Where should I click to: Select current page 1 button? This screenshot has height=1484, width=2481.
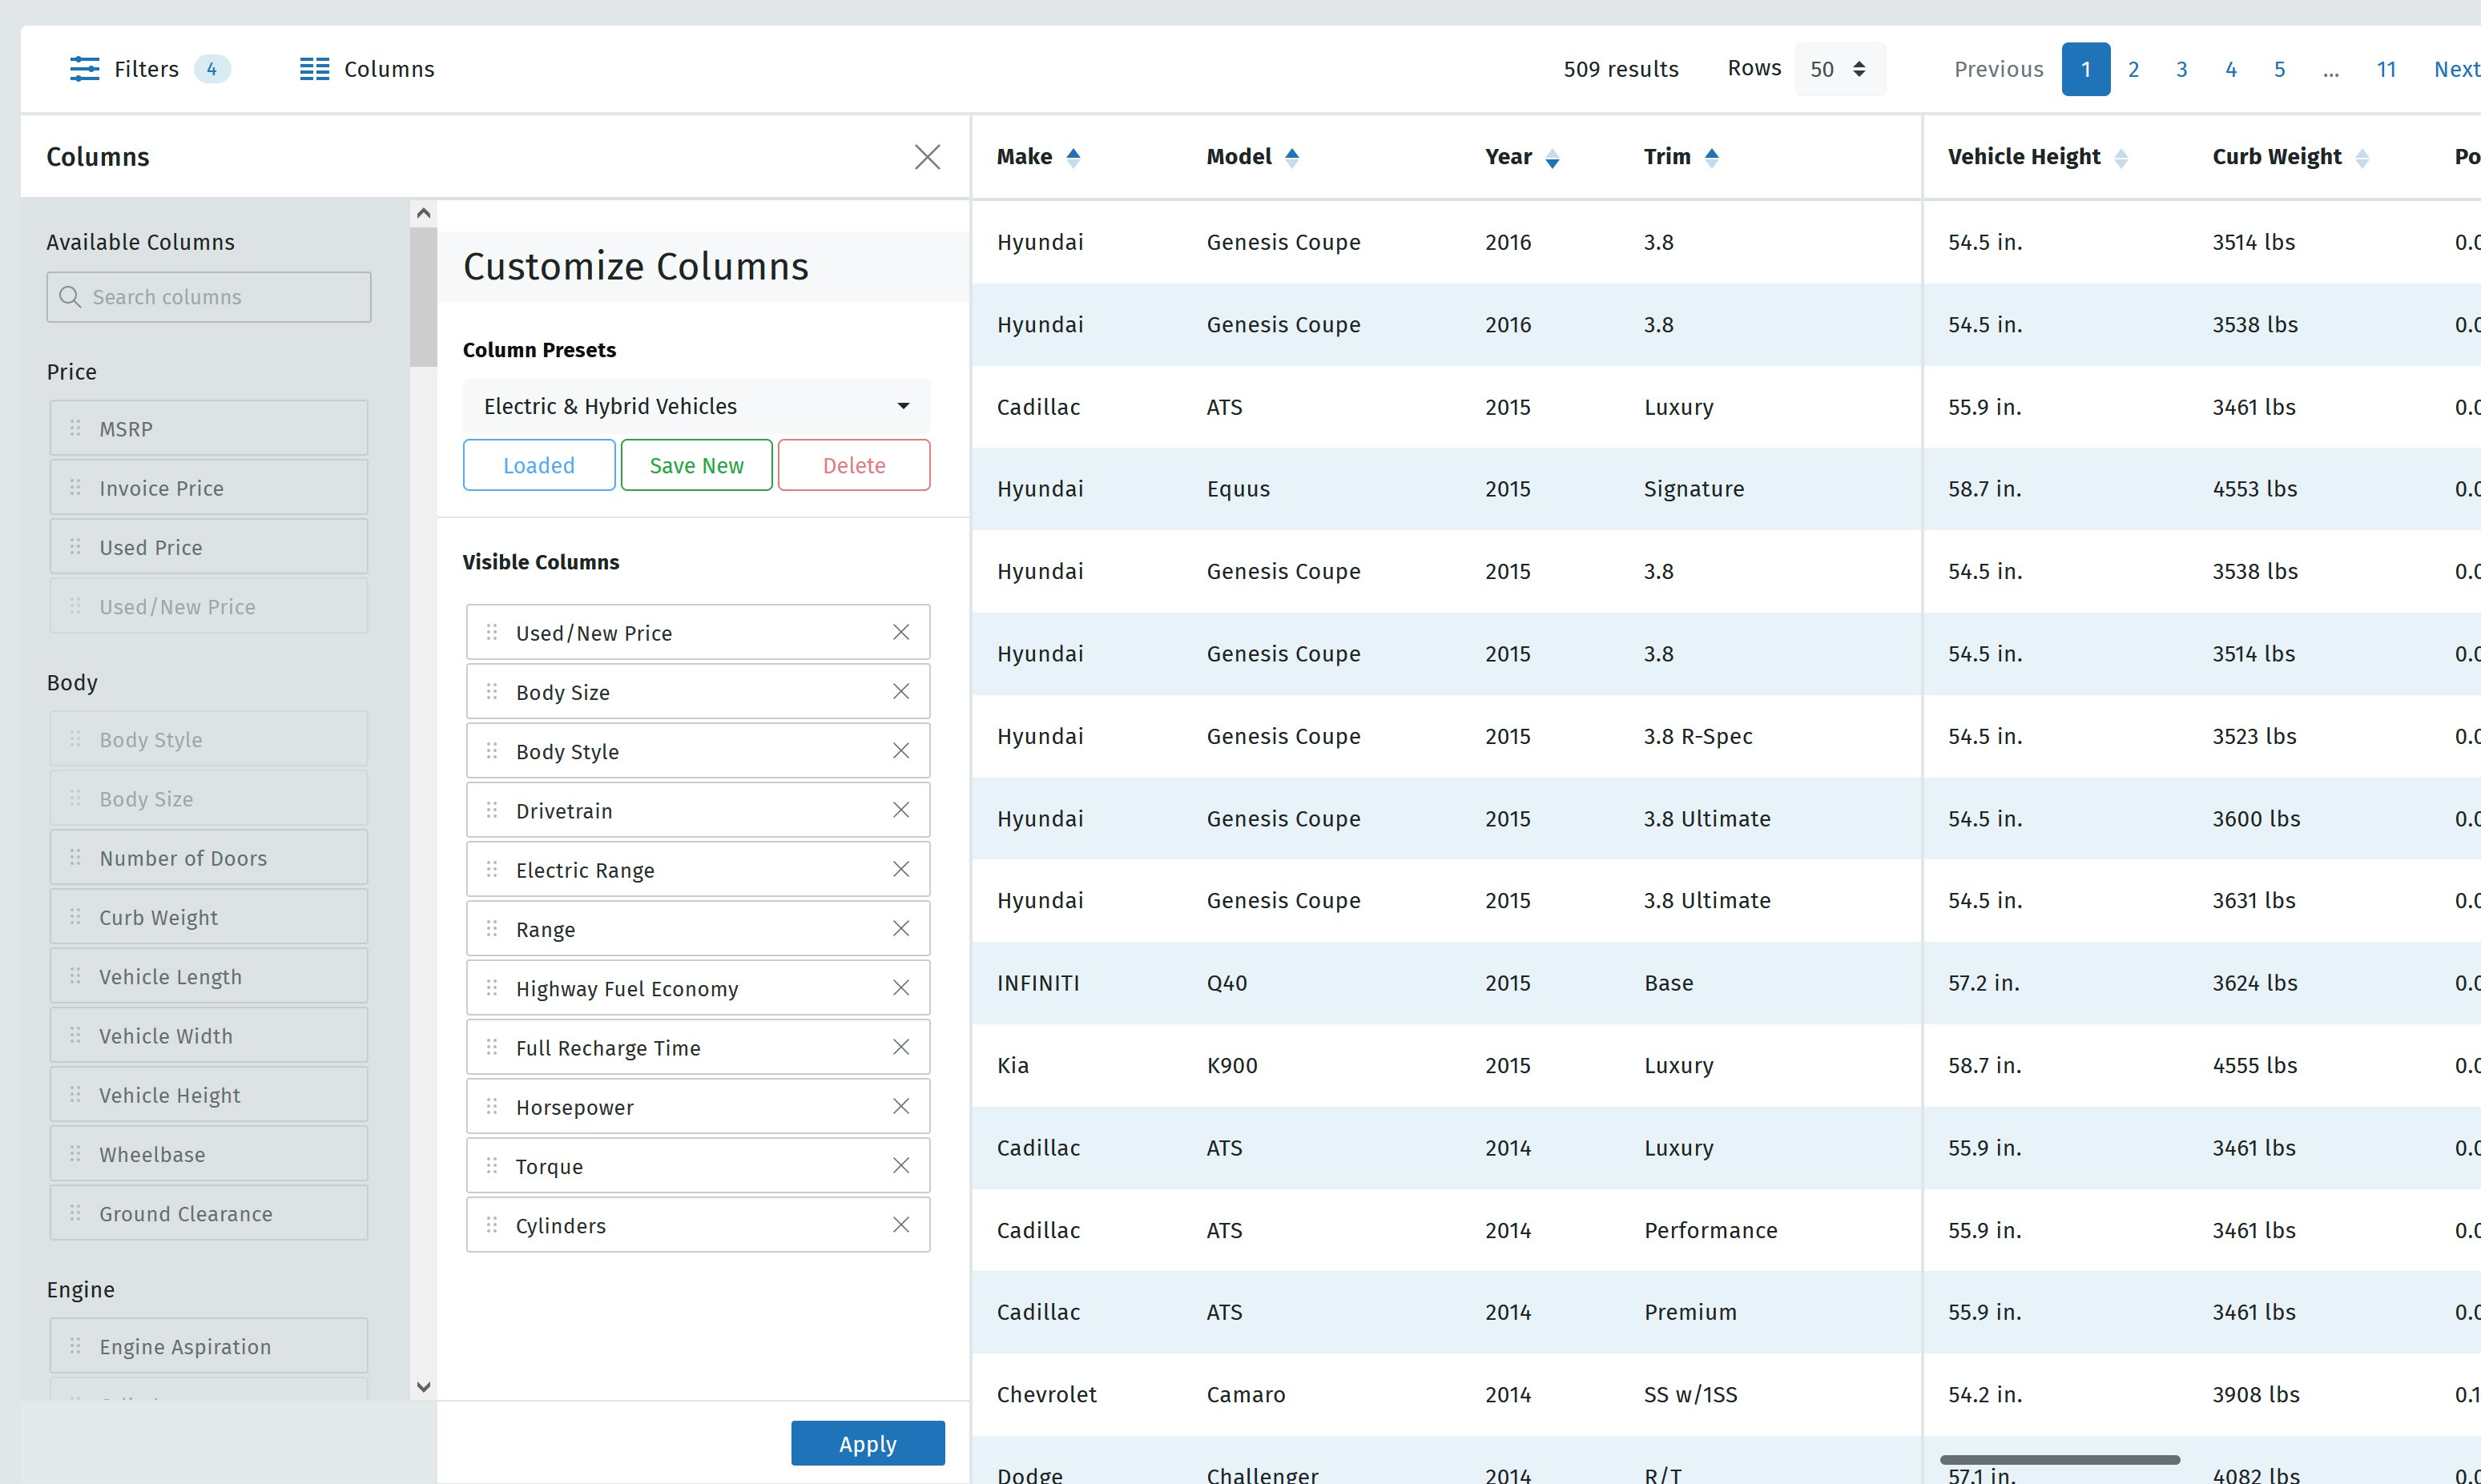coord(2086,69)
